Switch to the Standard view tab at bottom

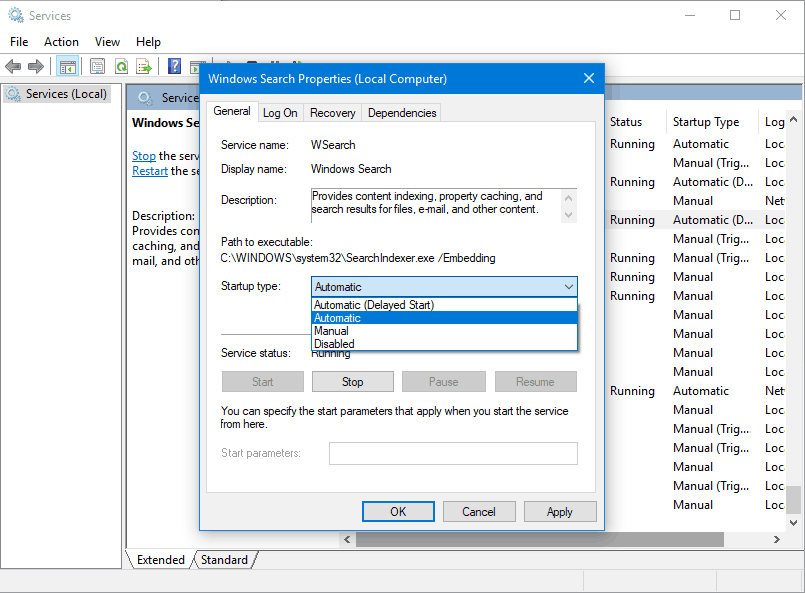click(224, 560)
